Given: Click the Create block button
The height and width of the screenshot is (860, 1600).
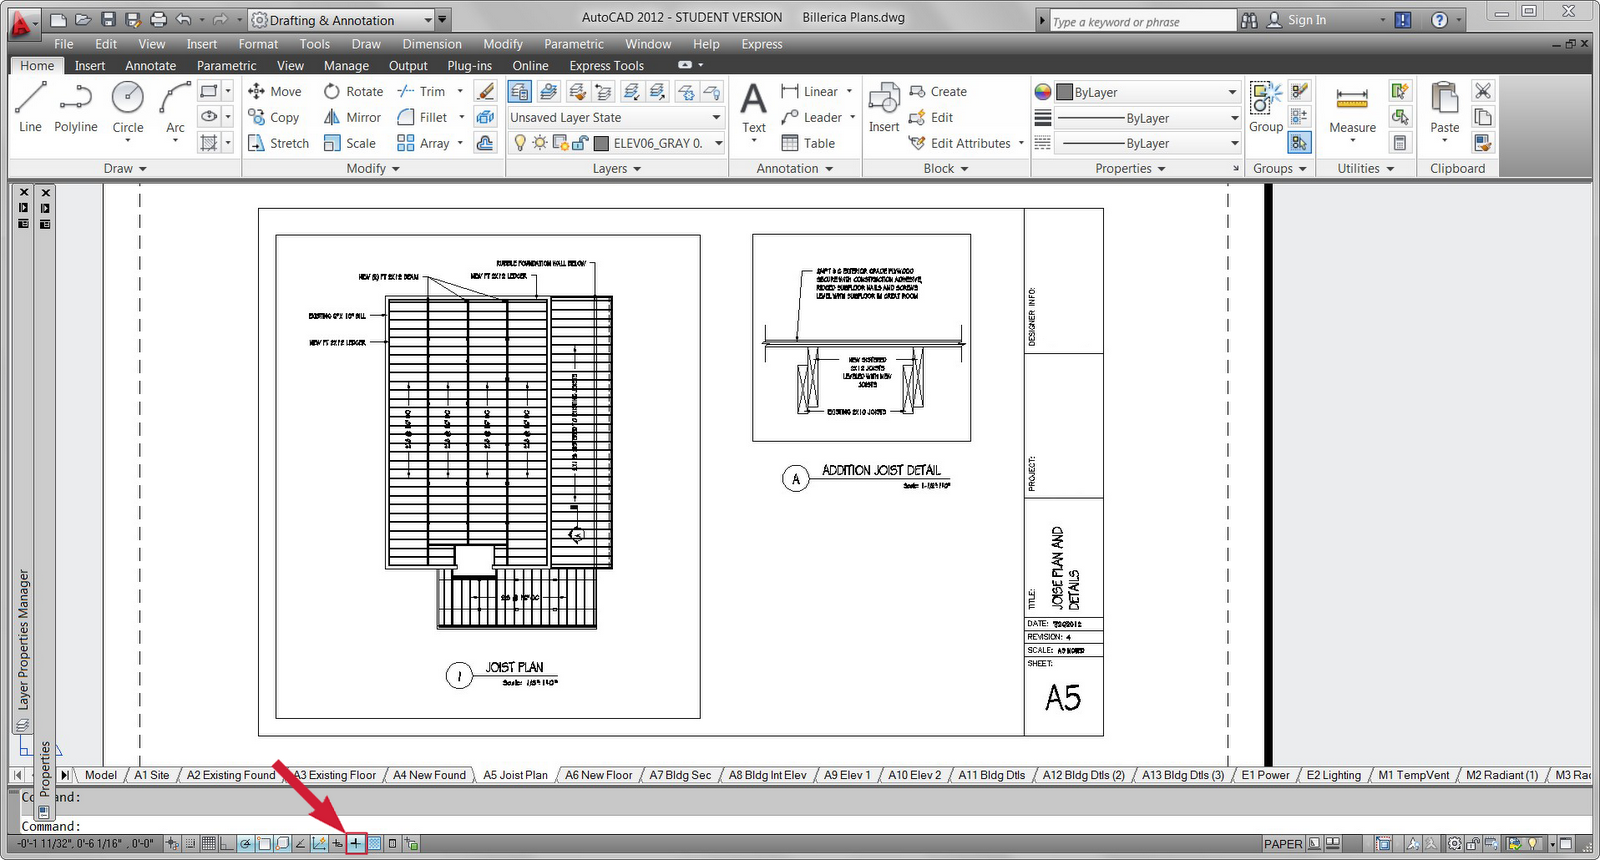Looking at the screenshot, I should 938,91.
